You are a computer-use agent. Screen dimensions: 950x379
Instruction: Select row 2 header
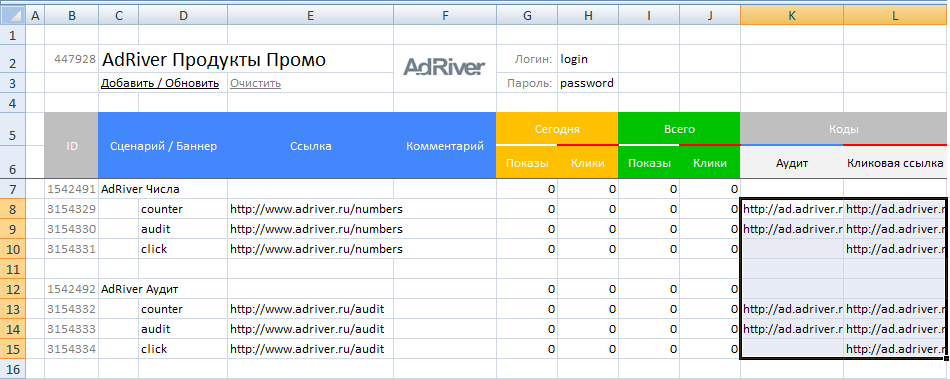click(x=13, y=60)
